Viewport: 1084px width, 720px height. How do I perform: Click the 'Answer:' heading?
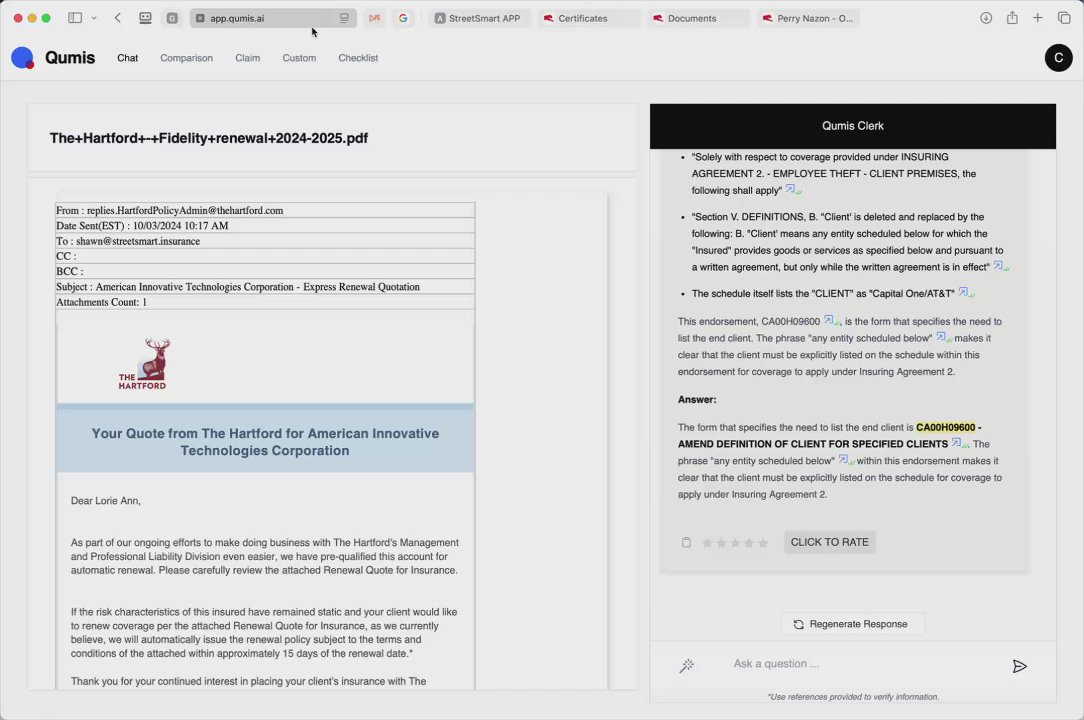click(697, 399)
